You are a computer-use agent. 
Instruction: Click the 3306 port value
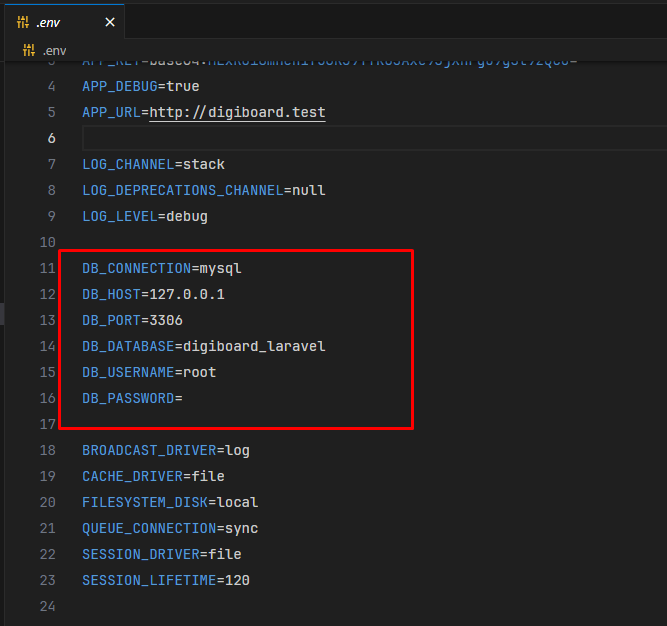(x=166, y=320)
